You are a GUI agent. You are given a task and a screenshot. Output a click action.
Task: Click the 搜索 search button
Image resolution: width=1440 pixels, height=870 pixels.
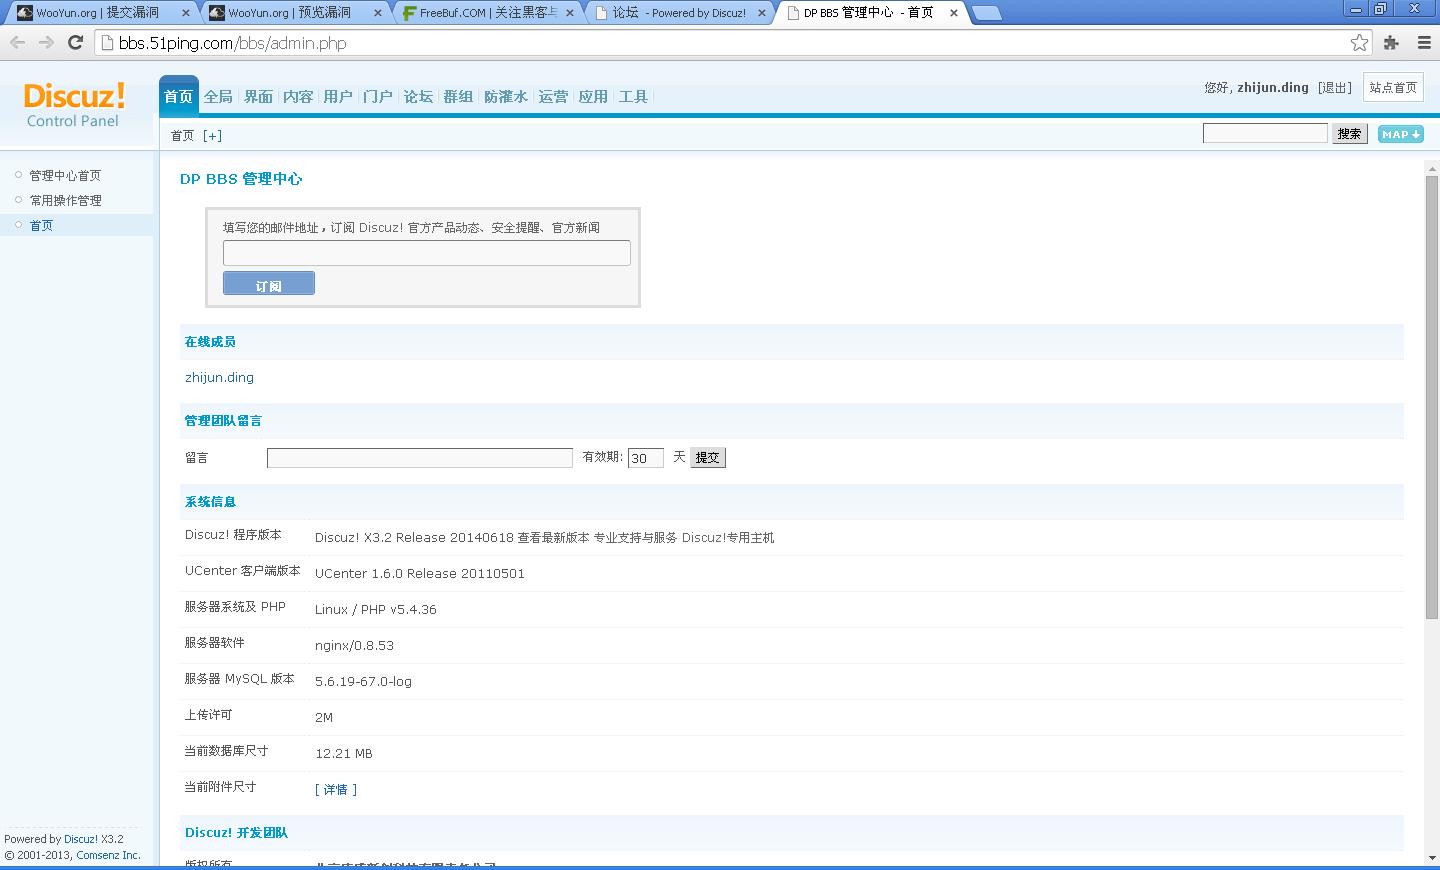pyautogui.click(x=1349, y=133)
